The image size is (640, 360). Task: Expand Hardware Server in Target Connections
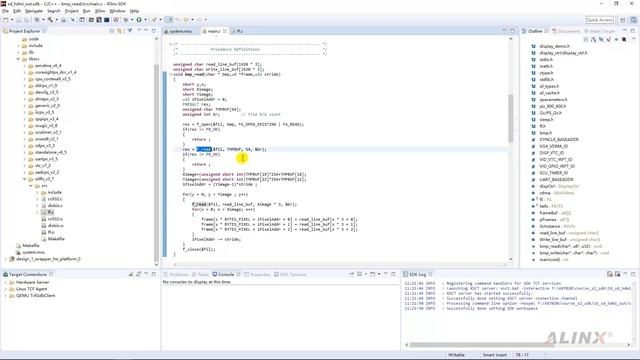pyautogui.click(x=6, y=282)
